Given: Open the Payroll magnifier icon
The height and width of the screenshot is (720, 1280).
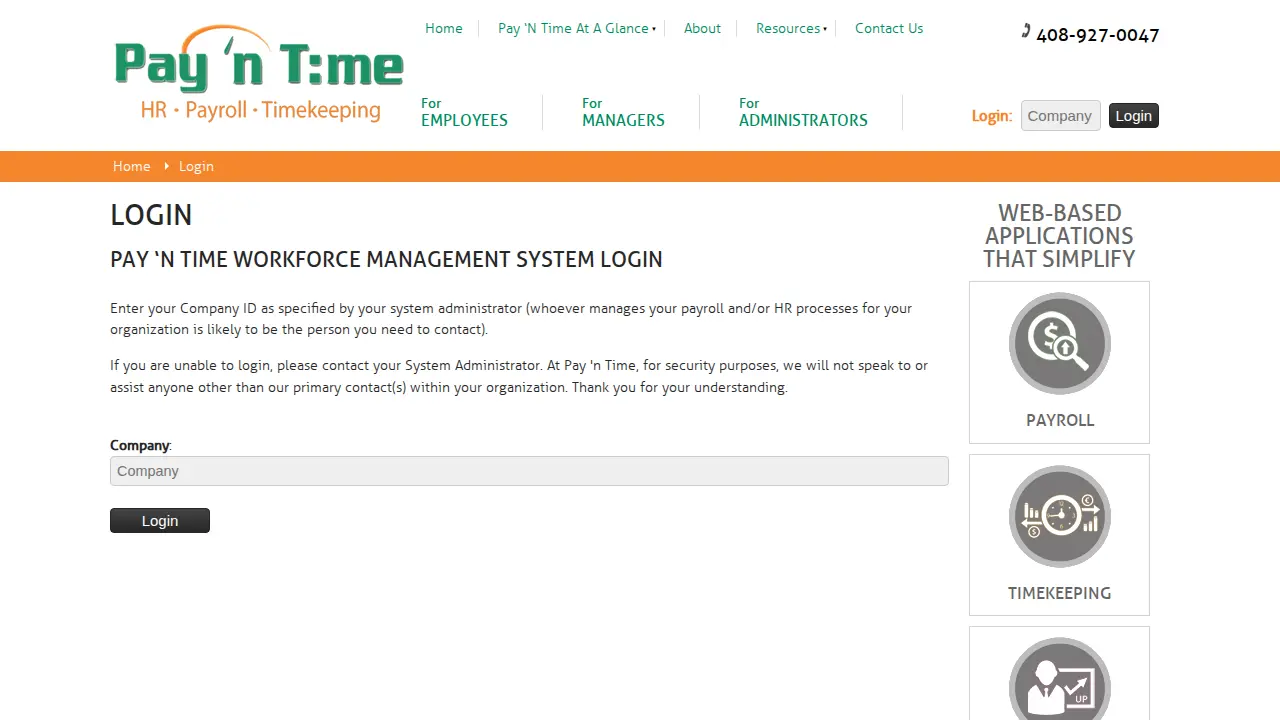Looking at the screenshot, I should tap(1059, 343).
